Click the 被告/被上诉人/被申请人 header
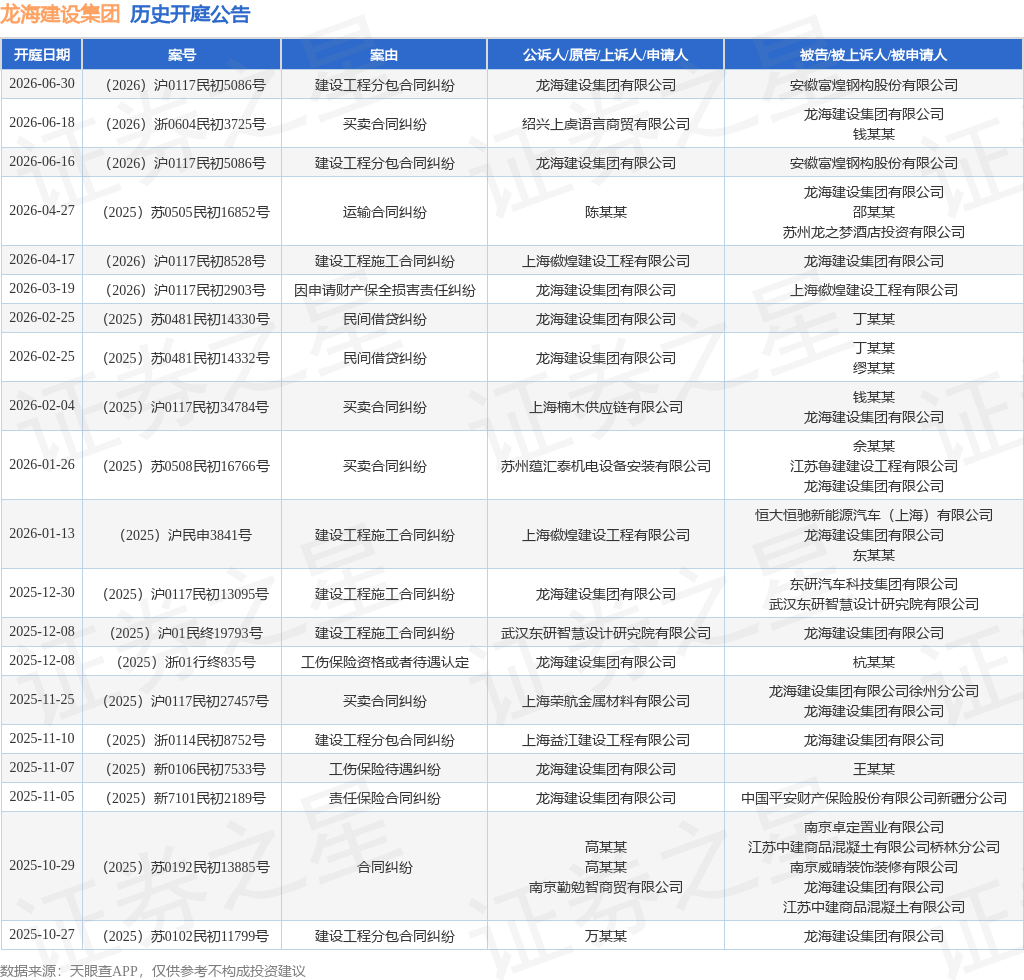1024x980 pixels. point(873,55)
